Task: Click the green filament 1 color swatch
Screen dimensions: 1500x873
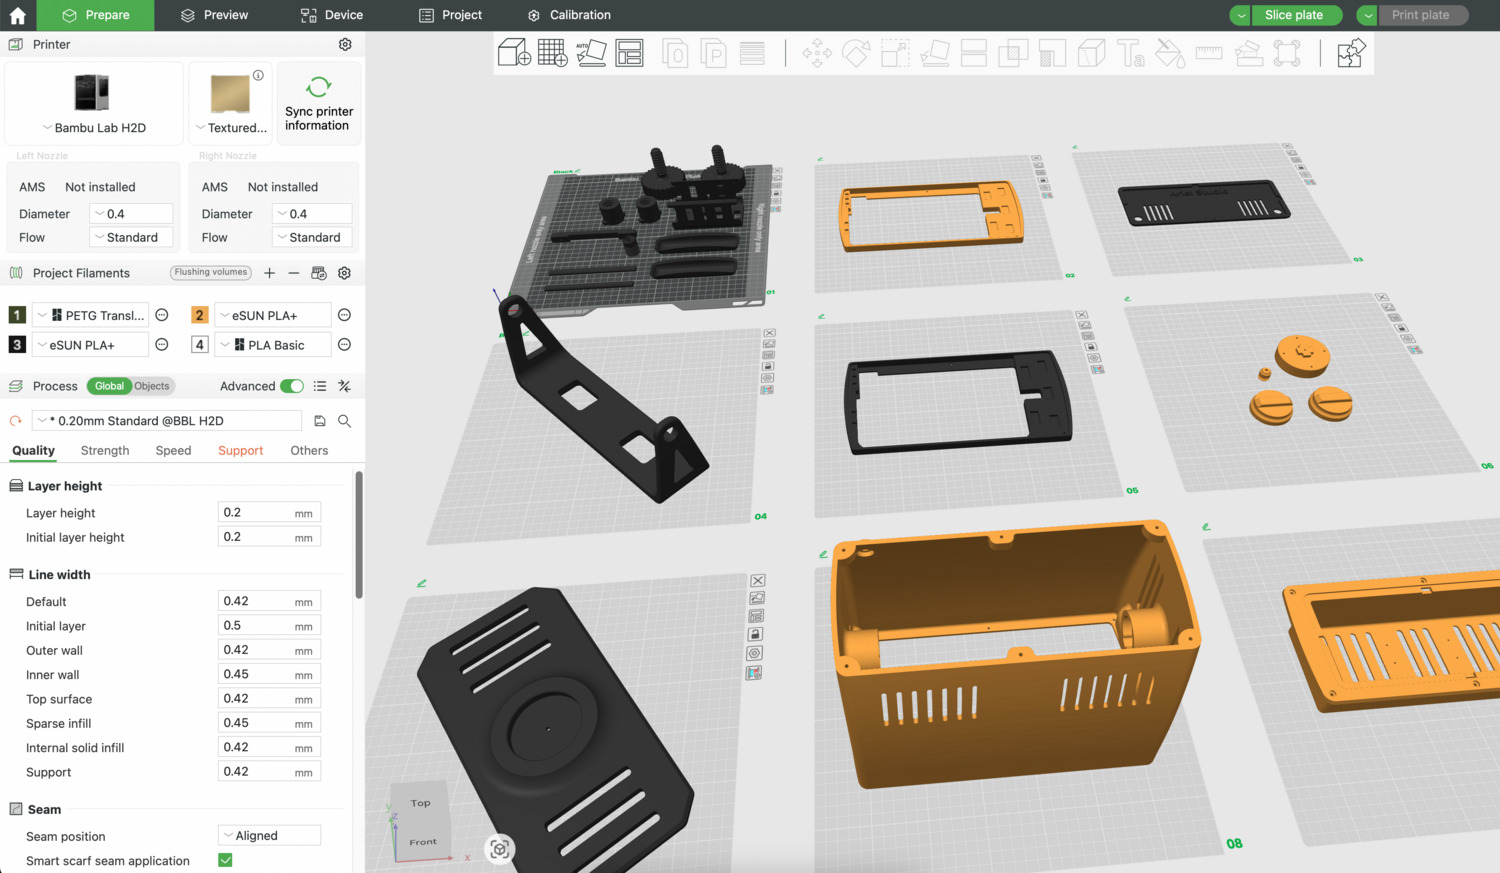Action: (17, 314)
